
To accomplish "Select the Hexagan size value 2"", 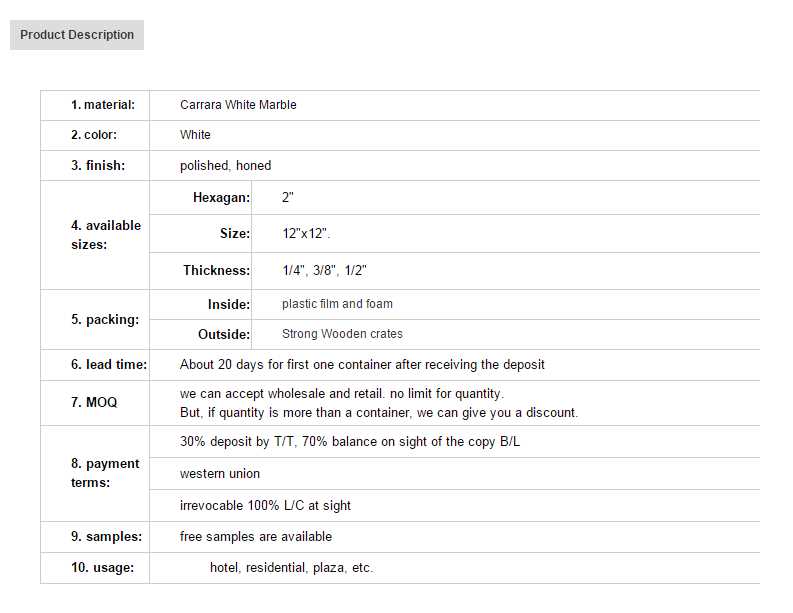I will point(288,198).
